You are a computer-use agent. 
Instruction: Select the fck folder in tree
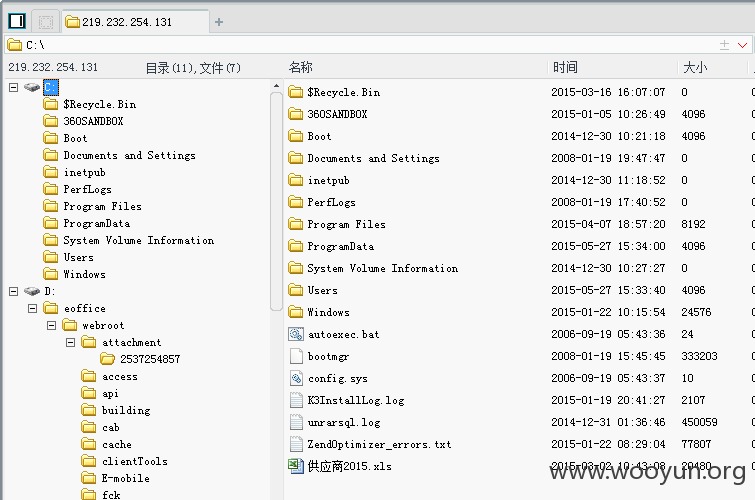pyautogui.click(x=111, y=495)
